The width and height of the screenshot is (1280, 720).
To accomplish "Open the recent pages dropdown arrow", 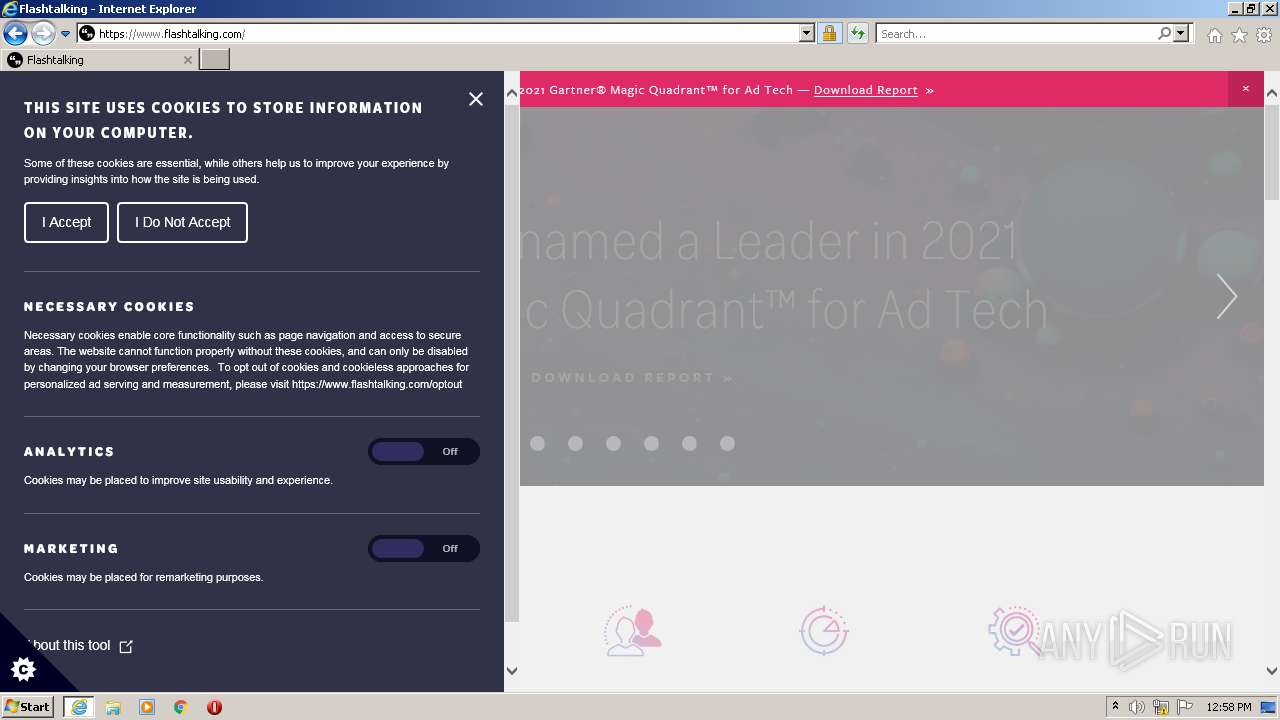I will pos(65,34).
